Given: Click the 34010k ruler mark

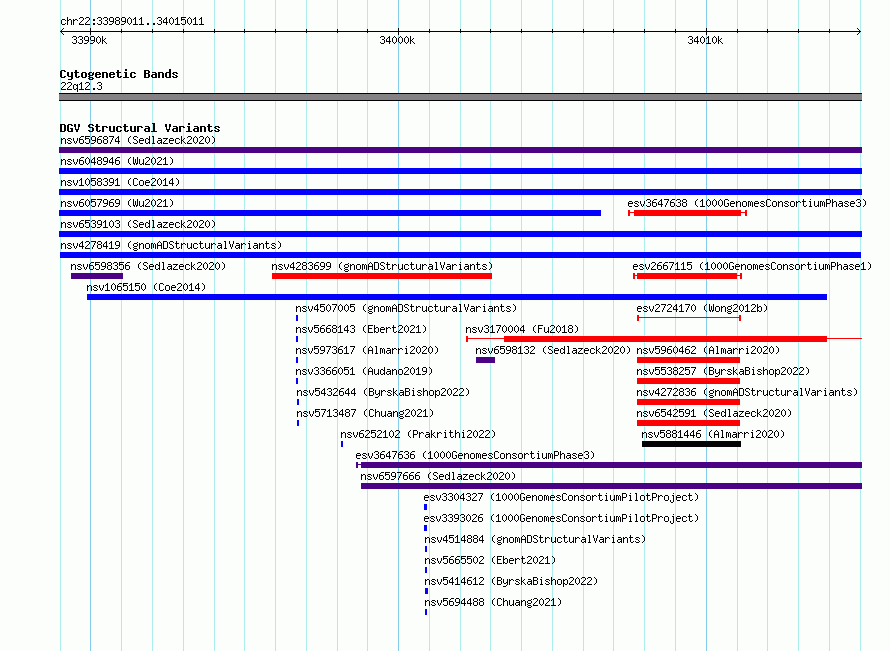Looking at the screenshot, I should point(705,40).
